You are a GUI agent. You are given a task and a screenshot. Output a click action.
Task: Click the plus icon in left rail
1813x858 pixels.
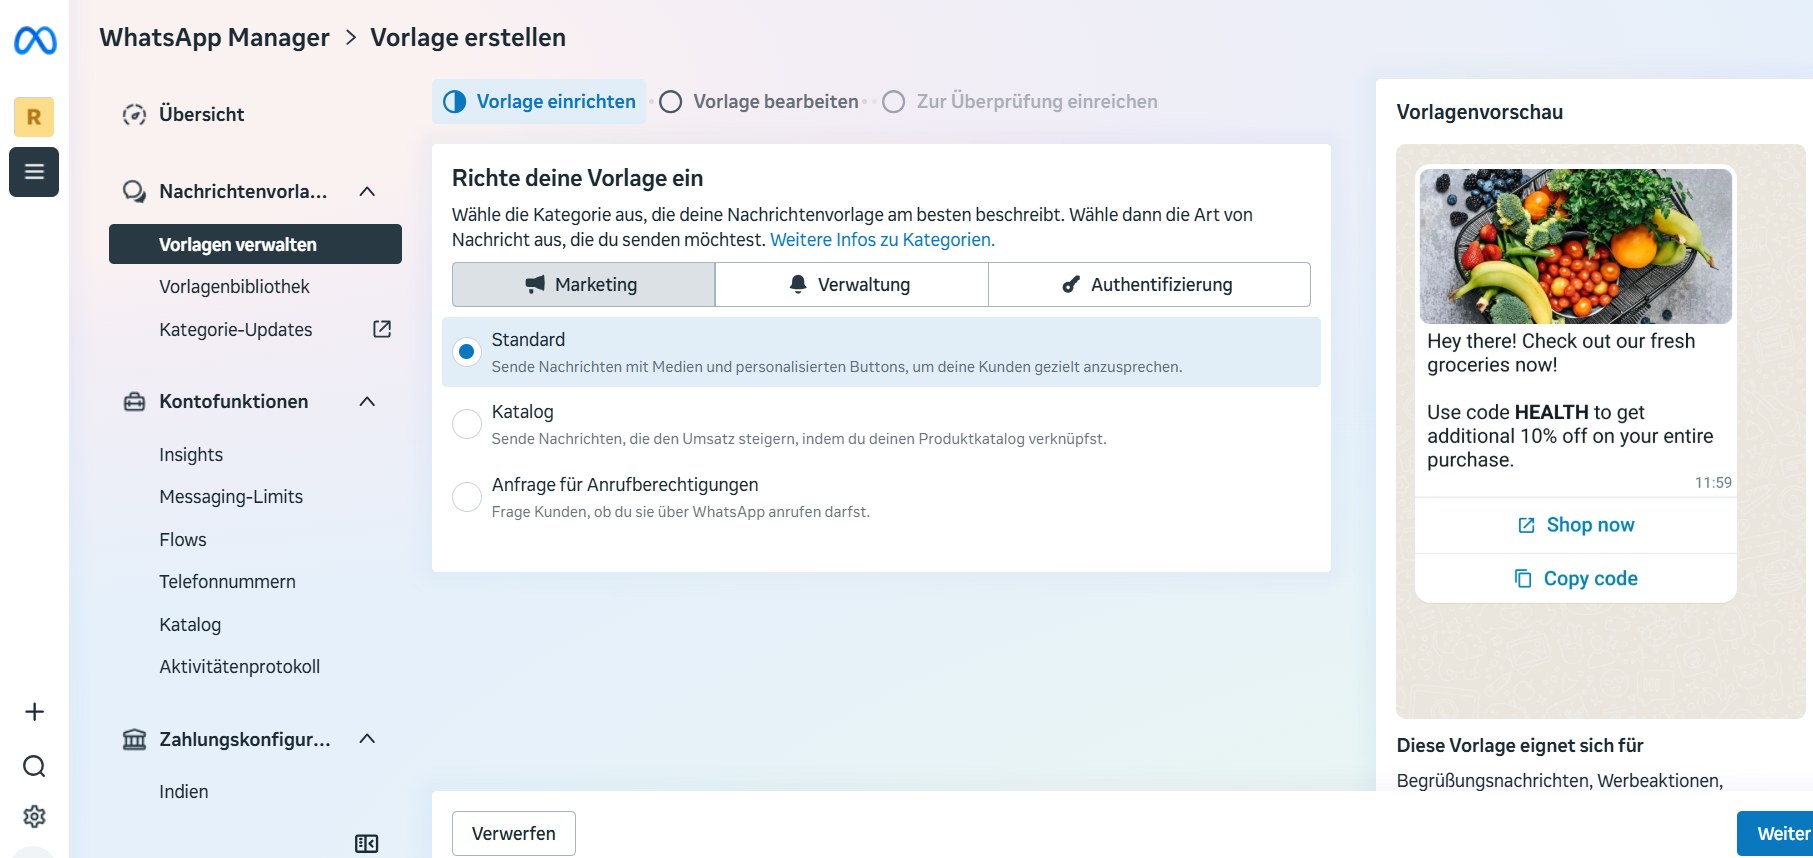[x=34, y=712]
